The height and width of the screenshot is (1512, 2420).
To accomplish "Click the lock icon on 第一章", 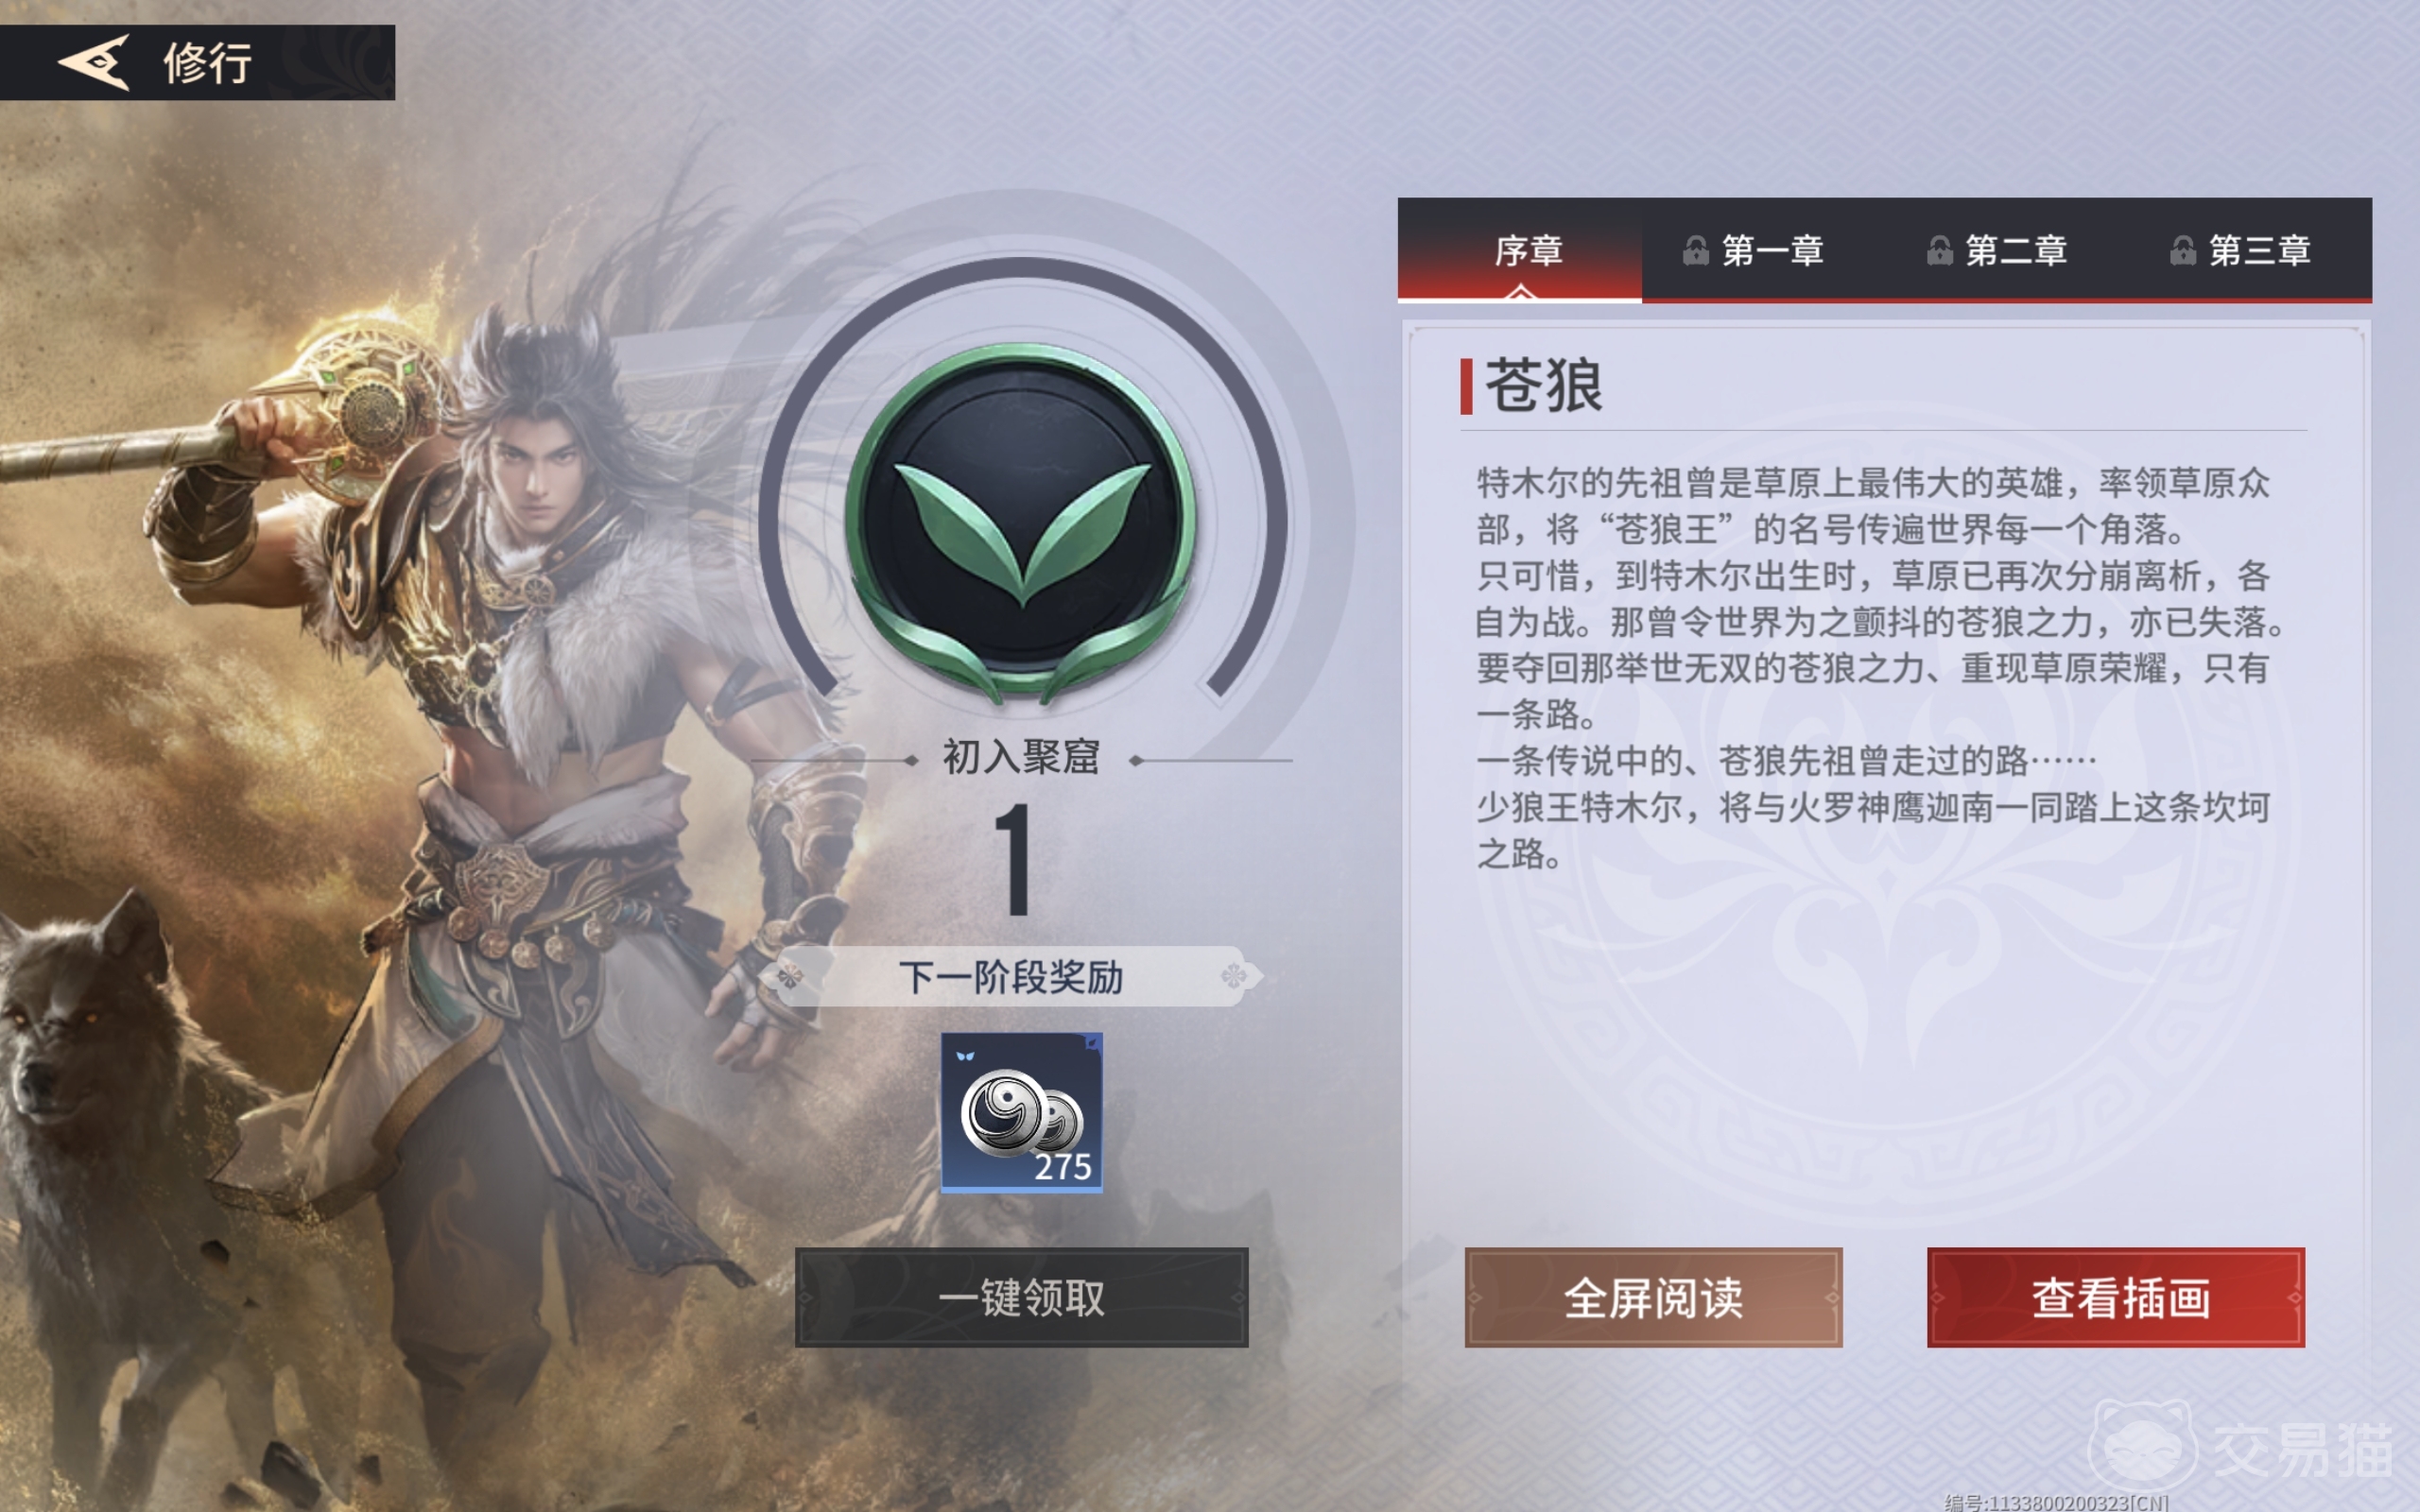I will (x=1695, y=250).
